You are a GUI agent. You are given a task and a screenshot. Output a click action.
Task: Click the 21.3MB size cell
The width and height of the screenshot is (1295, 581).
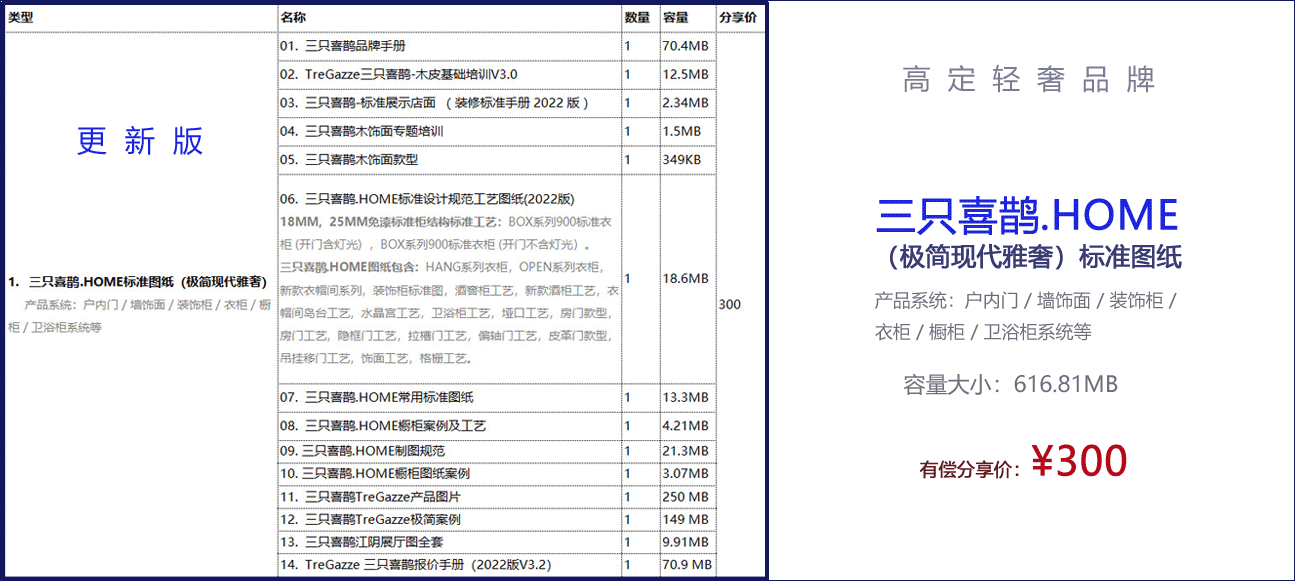(x=685, y=451)
